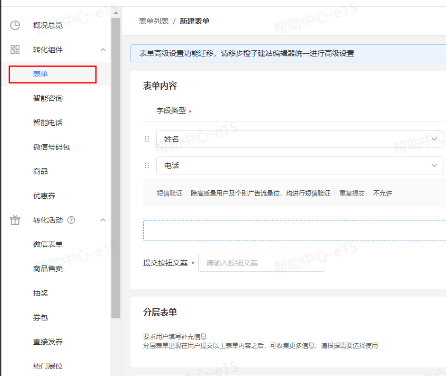Click the sidebar vertical scrollbar thumb
Viewport: 446px width, 376px height.
[x=116, y=168]
